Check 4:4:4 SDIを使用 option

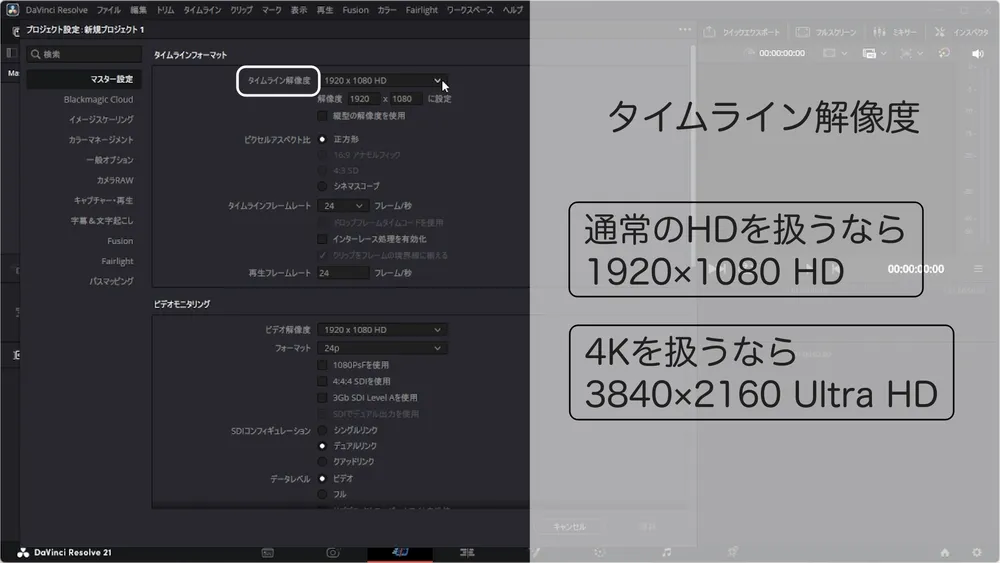(x=322, y=381)
